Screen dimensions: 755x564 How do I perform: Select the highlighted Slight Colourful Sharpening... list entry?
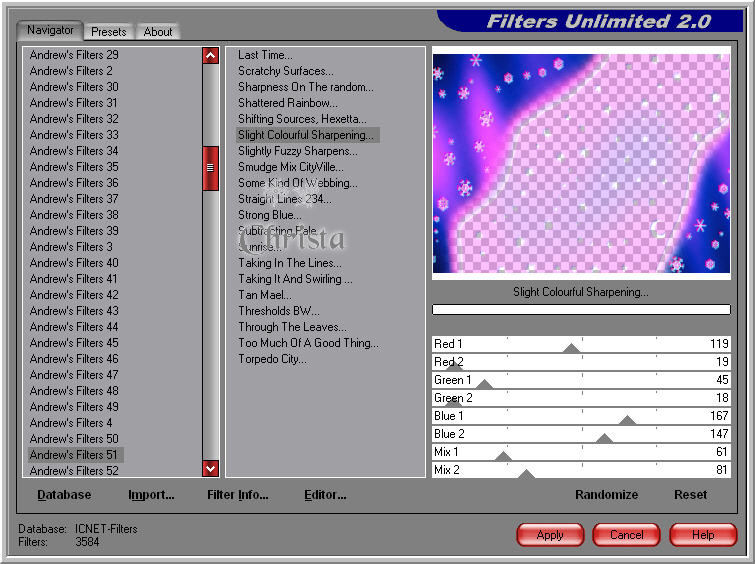point(308,135)
